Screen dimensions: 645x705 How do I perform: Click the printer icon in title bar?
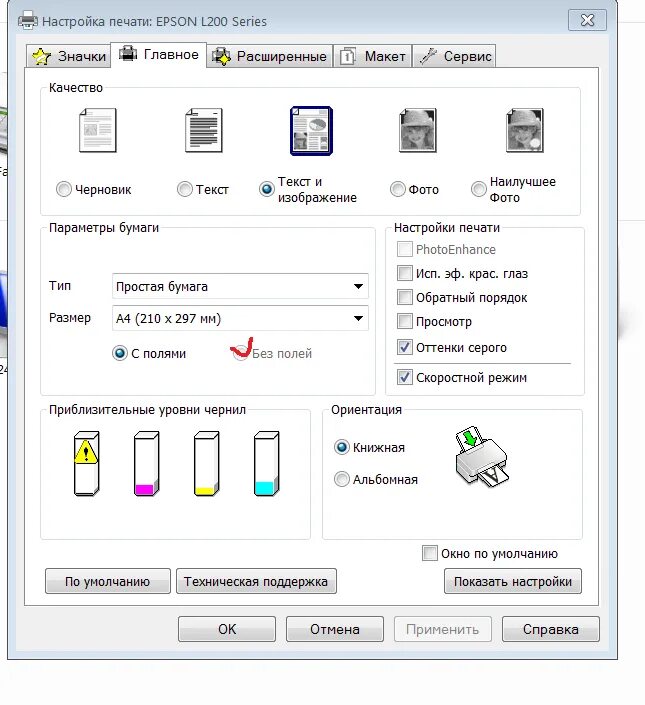(x=27, y=21)
